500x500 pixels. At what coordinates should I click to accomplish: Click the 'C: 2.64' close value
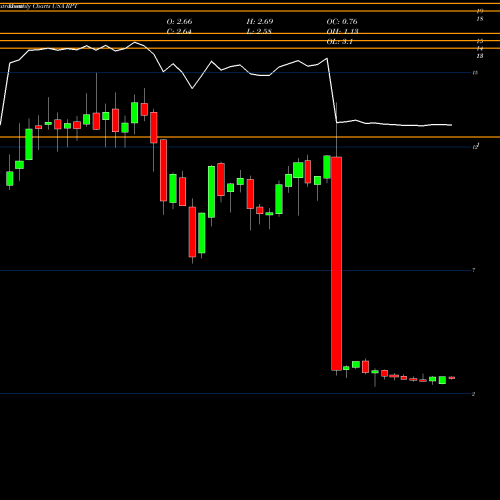[x=179, y=31]
